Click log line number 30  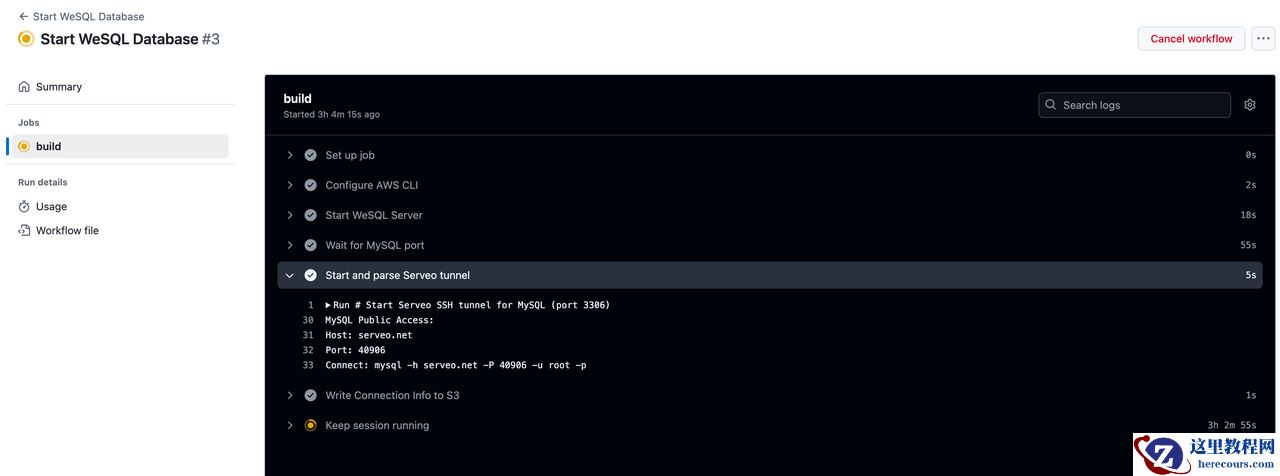(x=308, y=320)
